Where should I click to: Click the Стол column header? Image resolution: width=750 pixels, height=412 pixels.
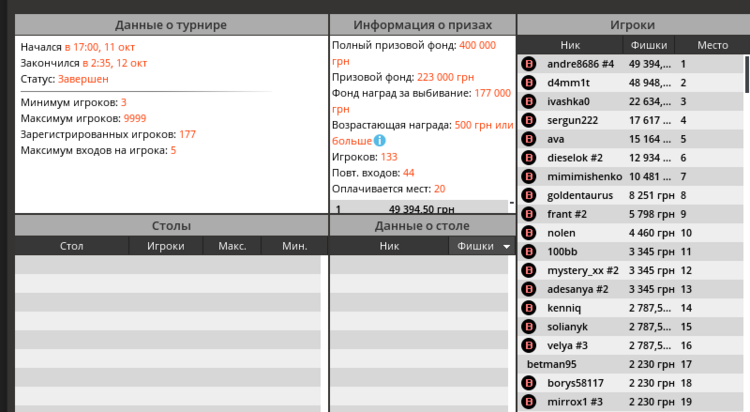72,246
